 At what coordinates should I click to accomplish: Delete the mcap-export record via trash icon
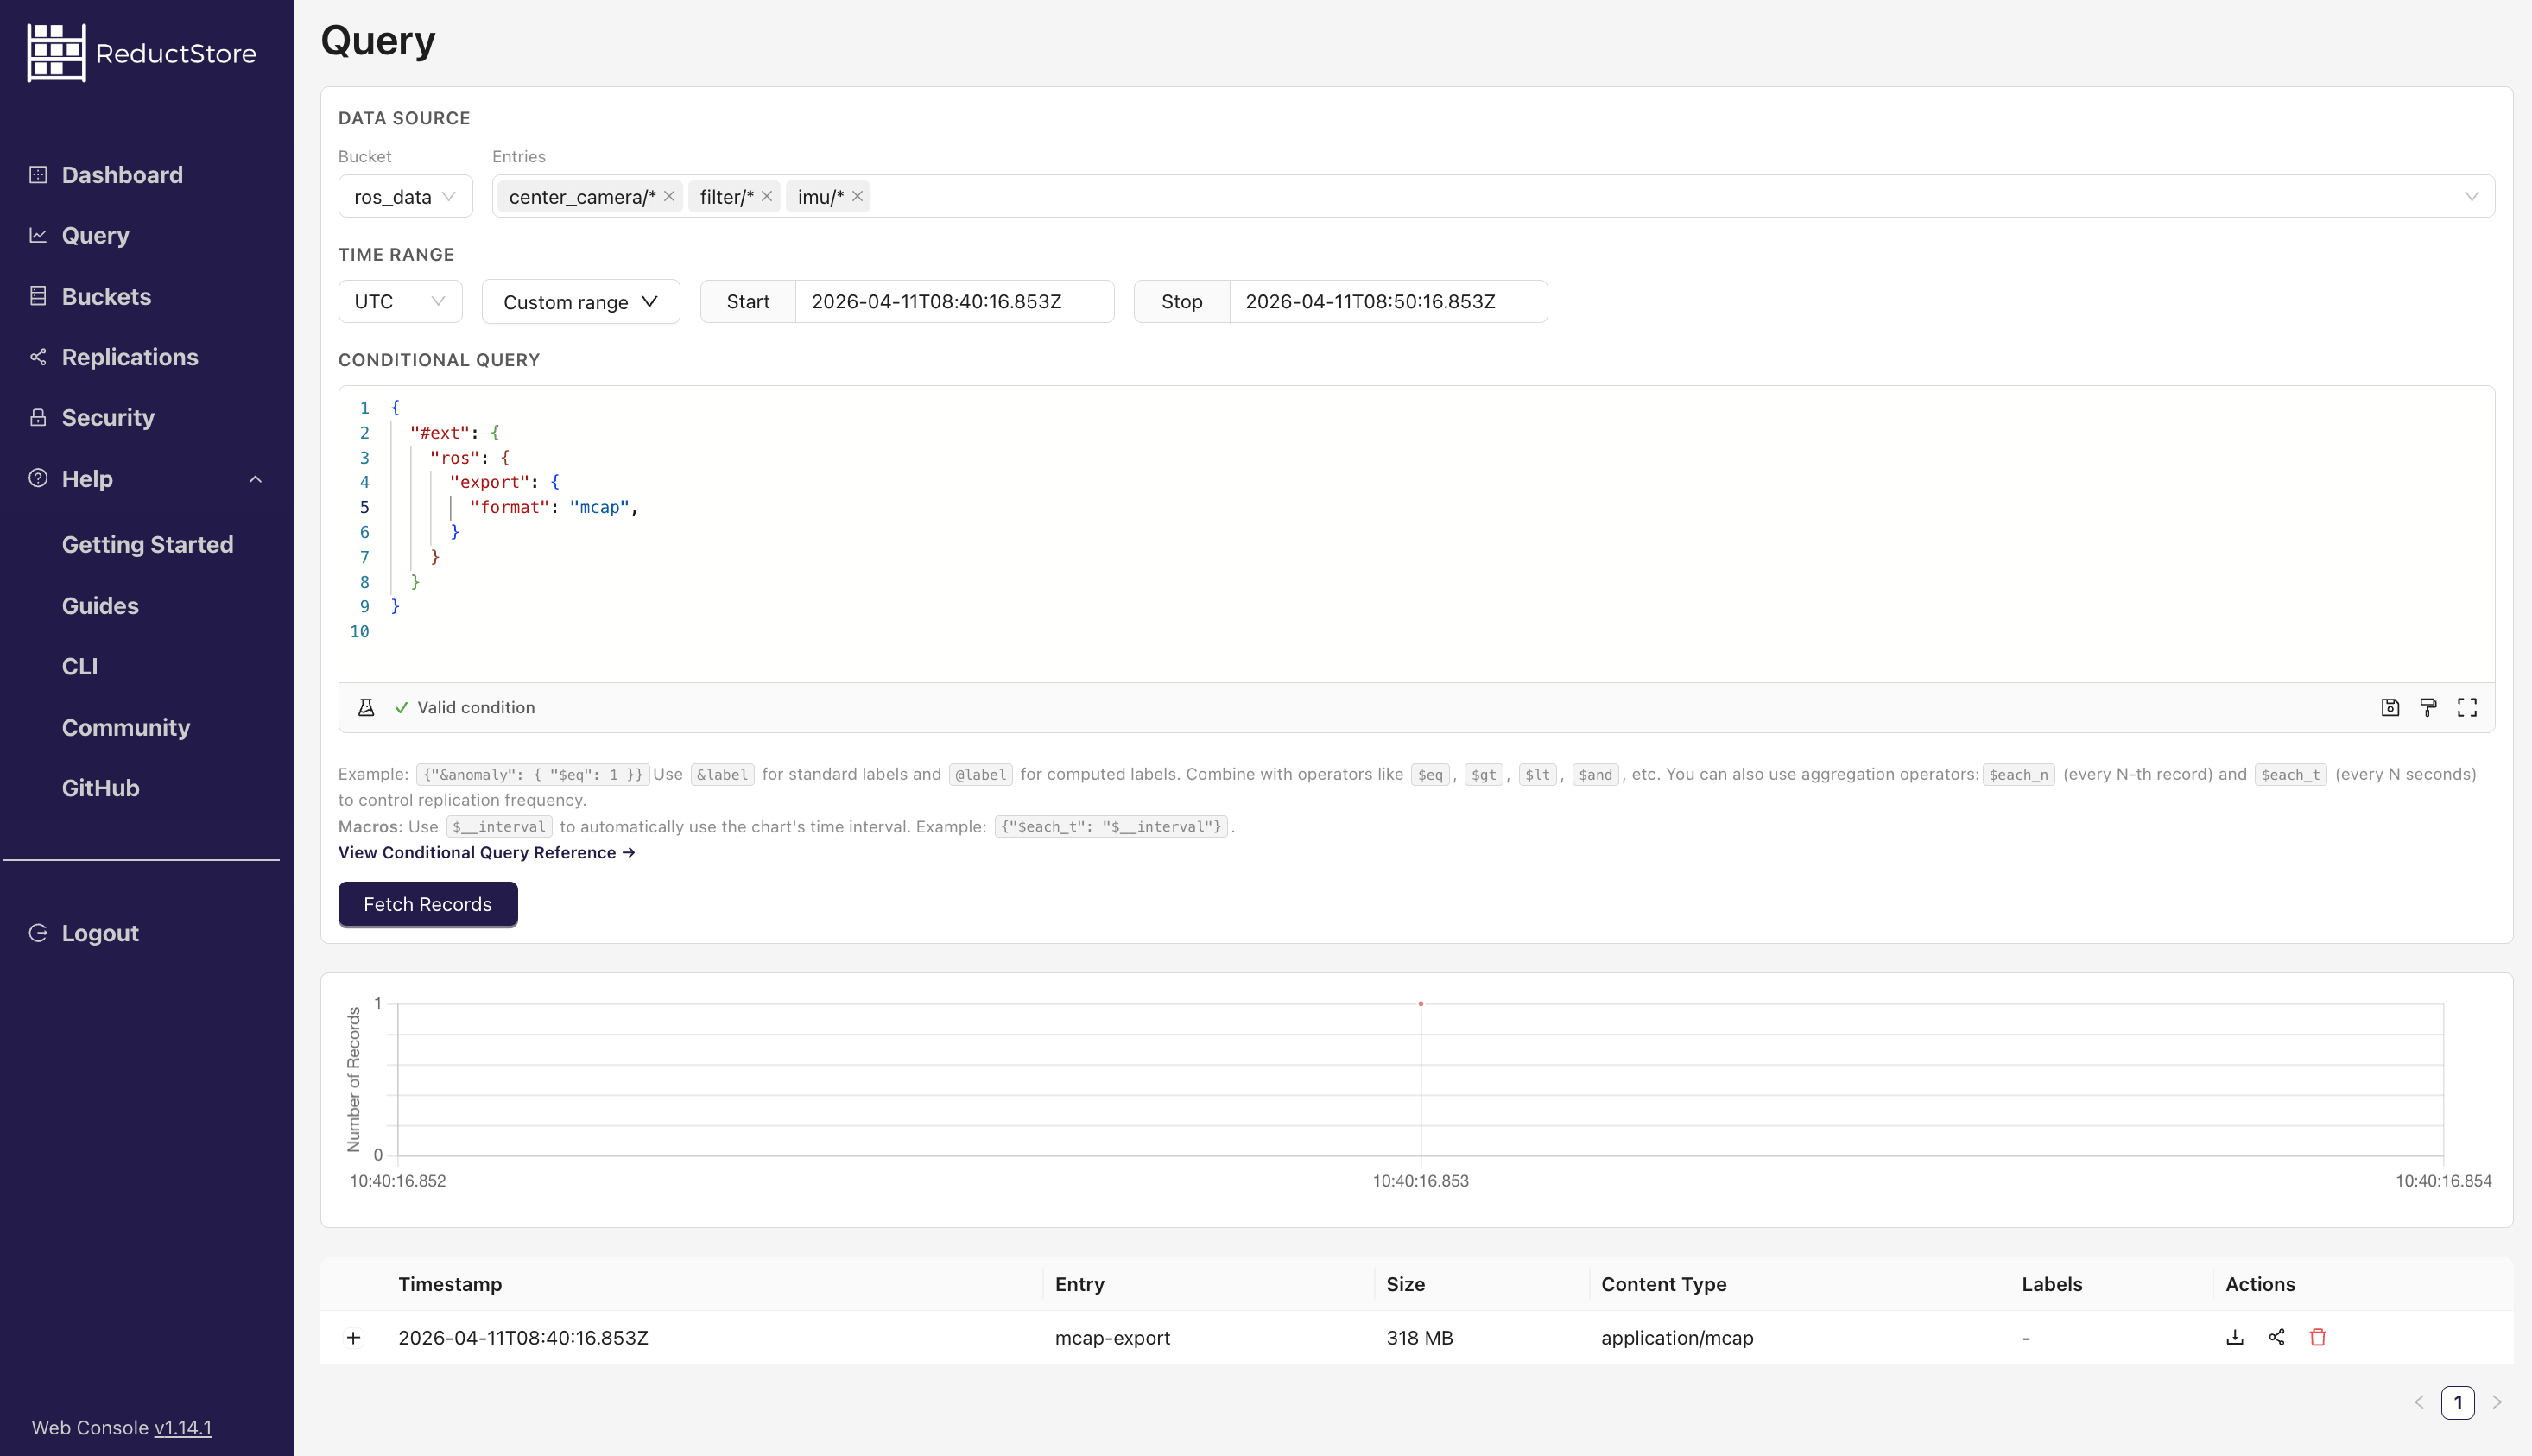(2317, 1337)
